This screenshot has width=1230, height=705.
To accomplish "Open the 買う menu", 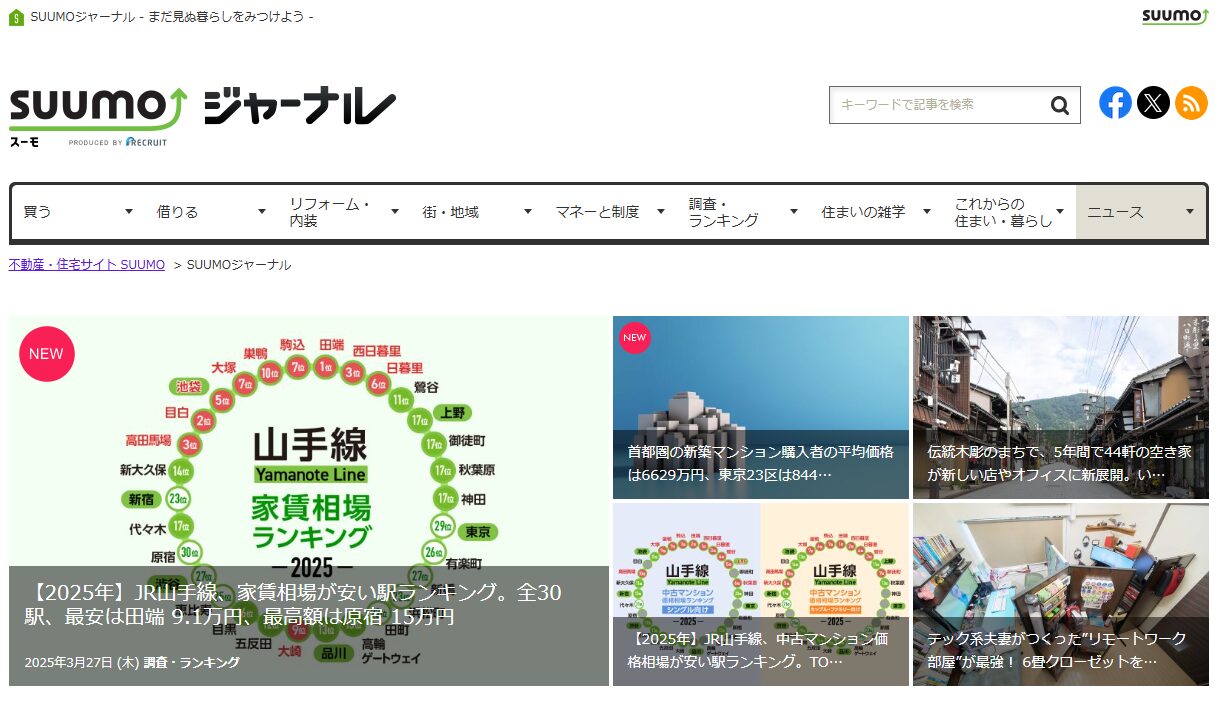I will [x=78, y=212].
